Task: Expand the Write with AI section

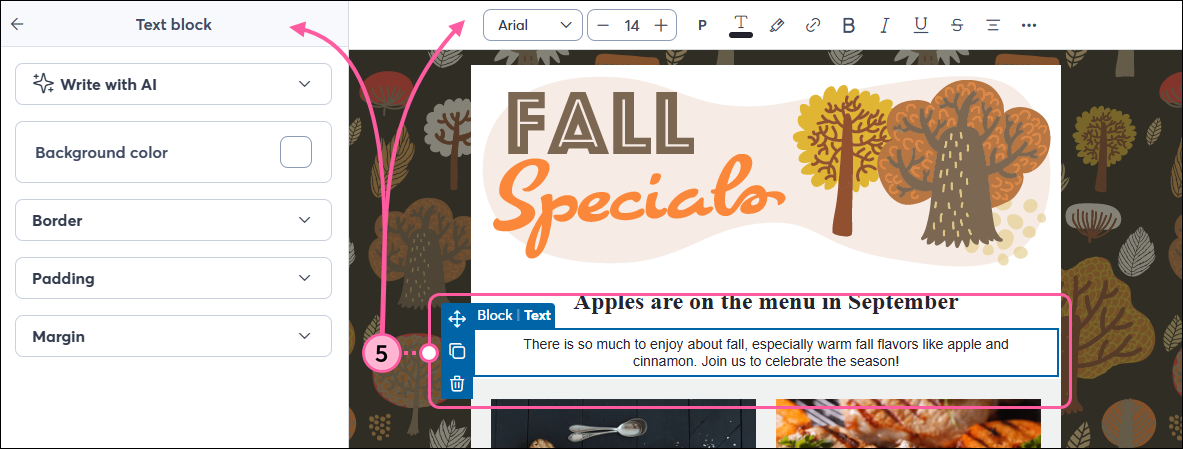Action: click(x=174, y=84)
